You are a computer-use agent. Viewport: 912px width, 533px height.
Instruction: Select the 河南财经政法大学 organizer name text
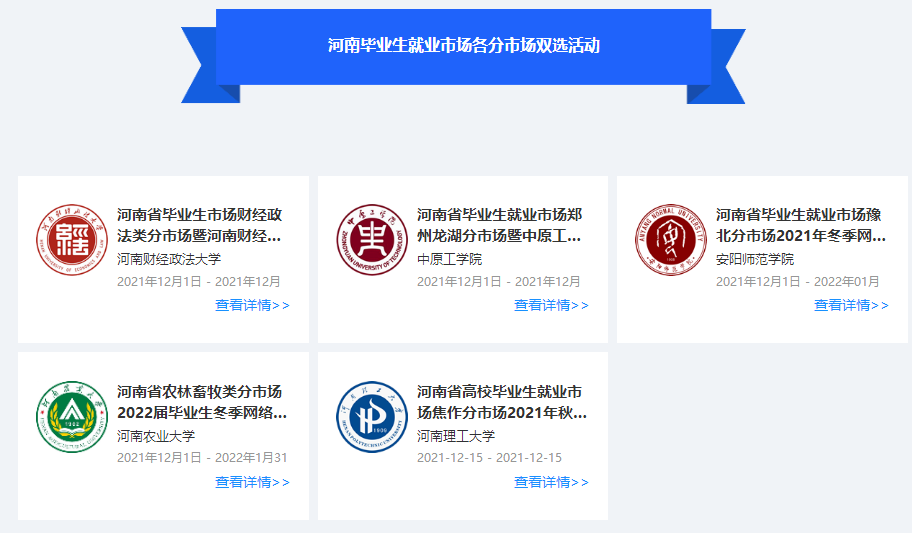coord(169,259)
